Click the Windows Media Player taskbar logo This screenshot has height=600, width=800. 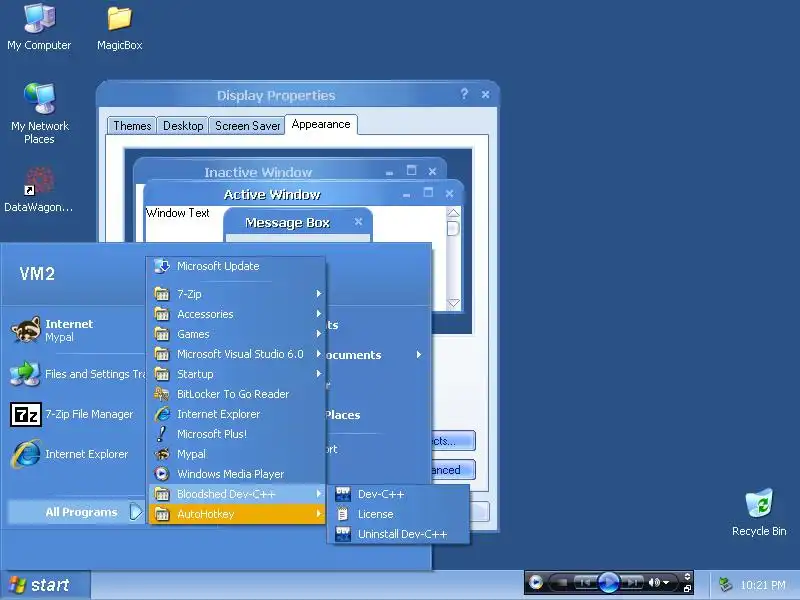535,582
